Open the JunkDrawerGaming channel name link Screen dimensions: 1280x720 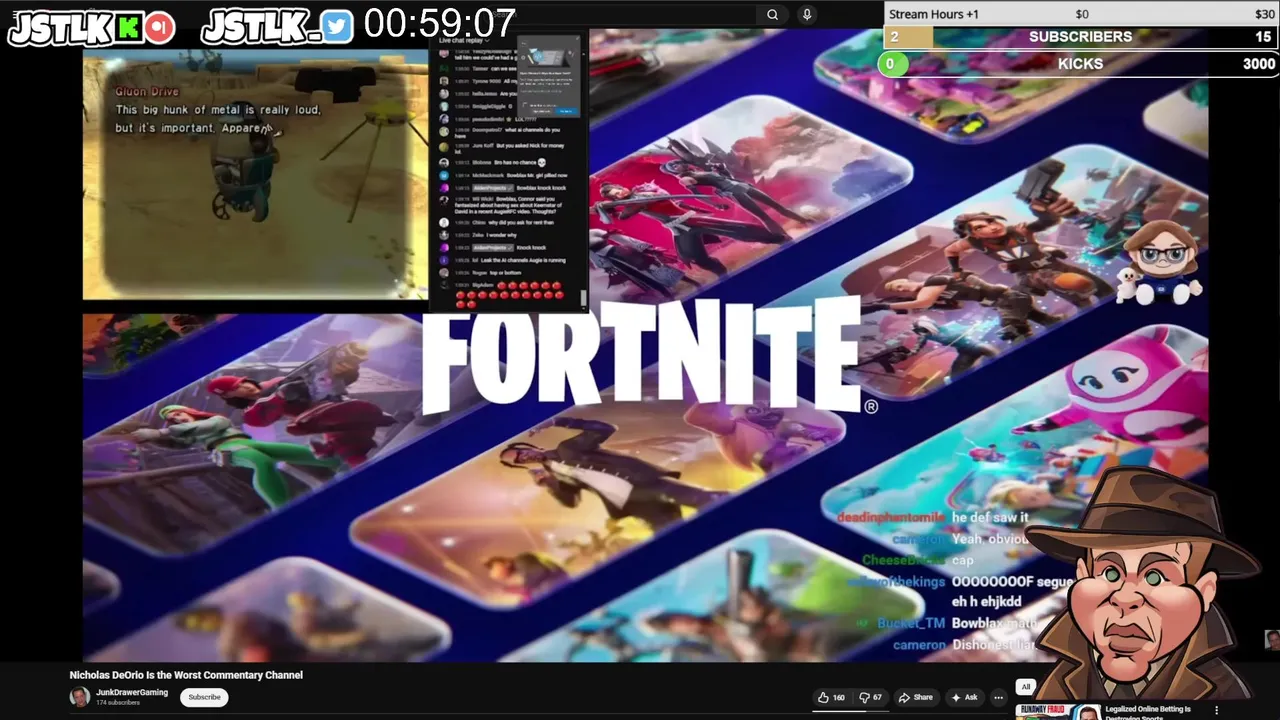(x=132, y=692)
